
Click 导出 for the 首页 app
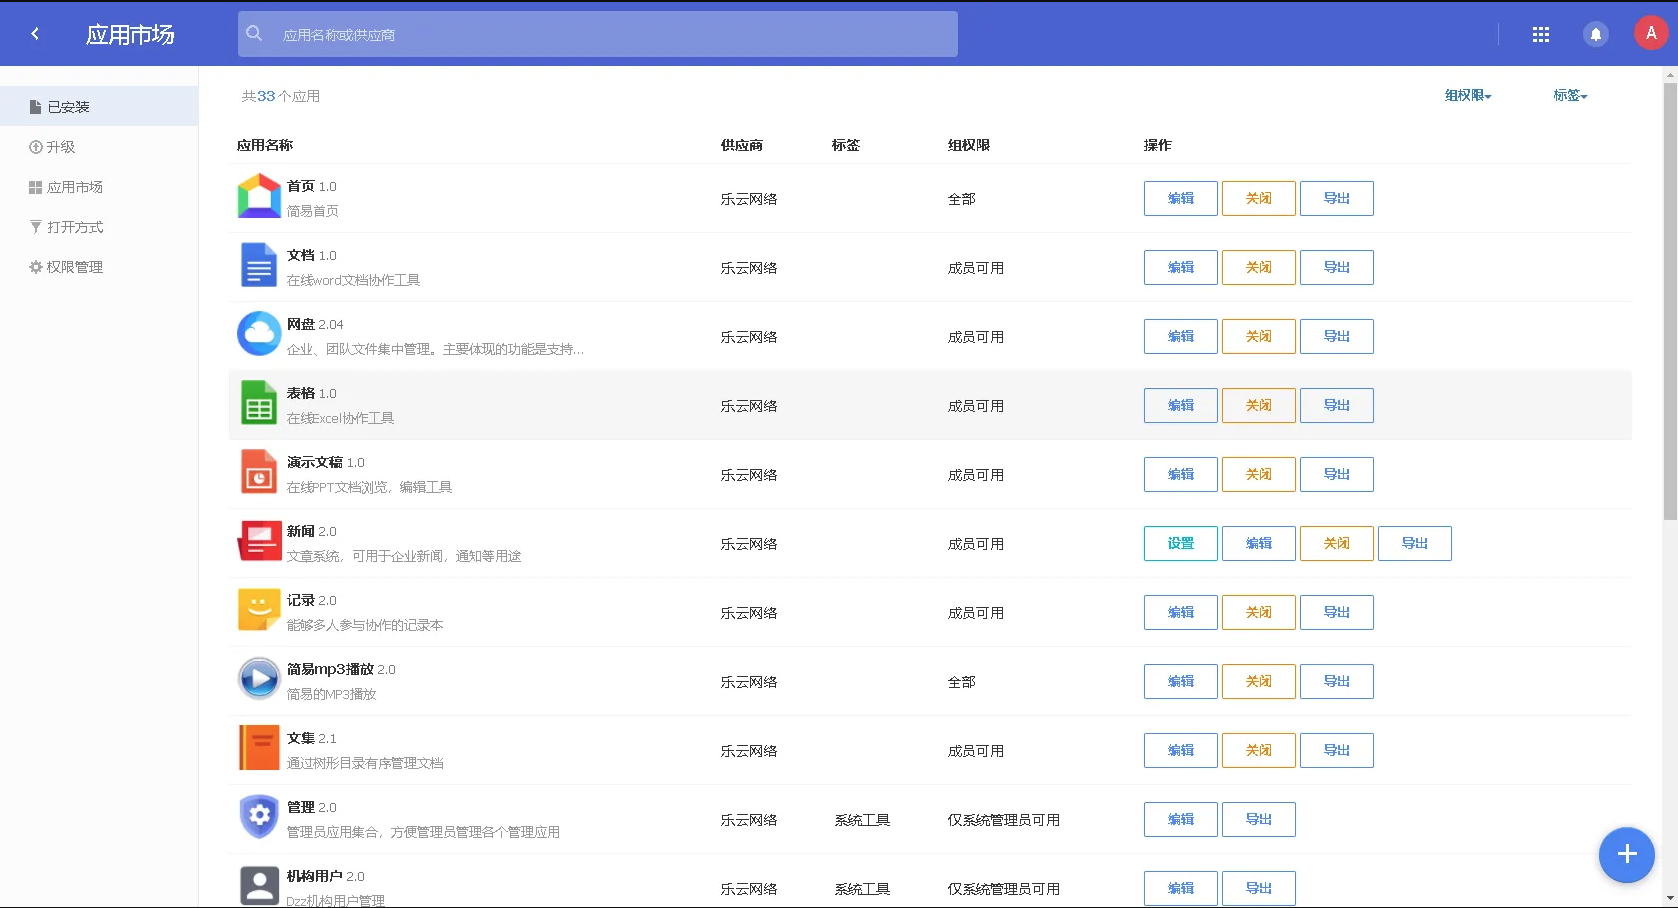(x=1337, y=198)
